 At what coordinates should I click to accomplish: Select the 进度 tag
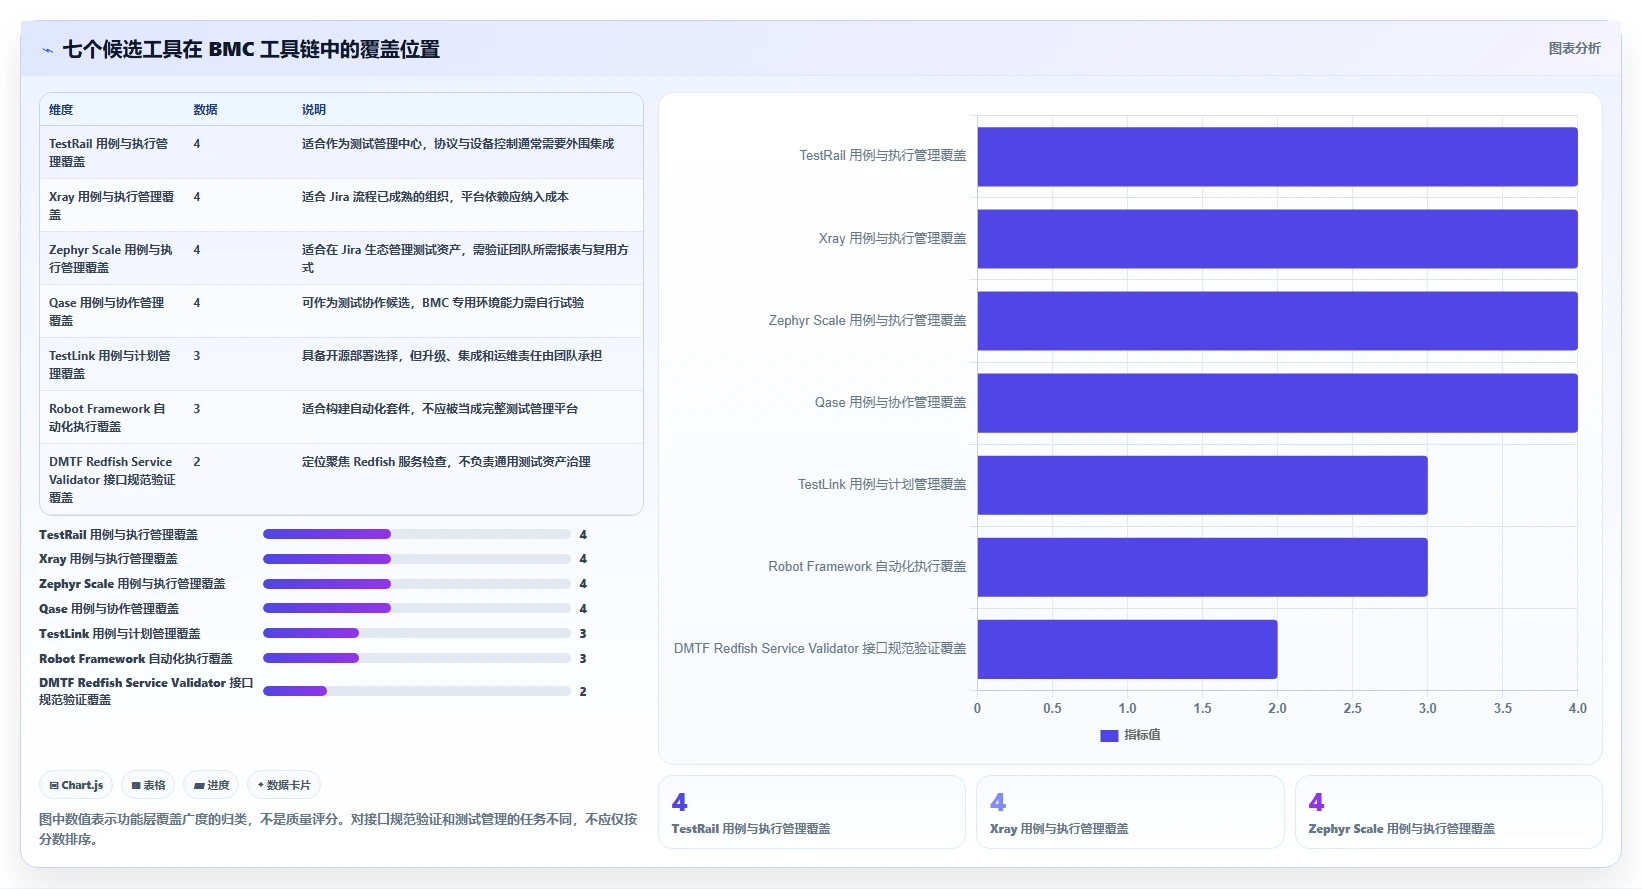pos(211,785)
